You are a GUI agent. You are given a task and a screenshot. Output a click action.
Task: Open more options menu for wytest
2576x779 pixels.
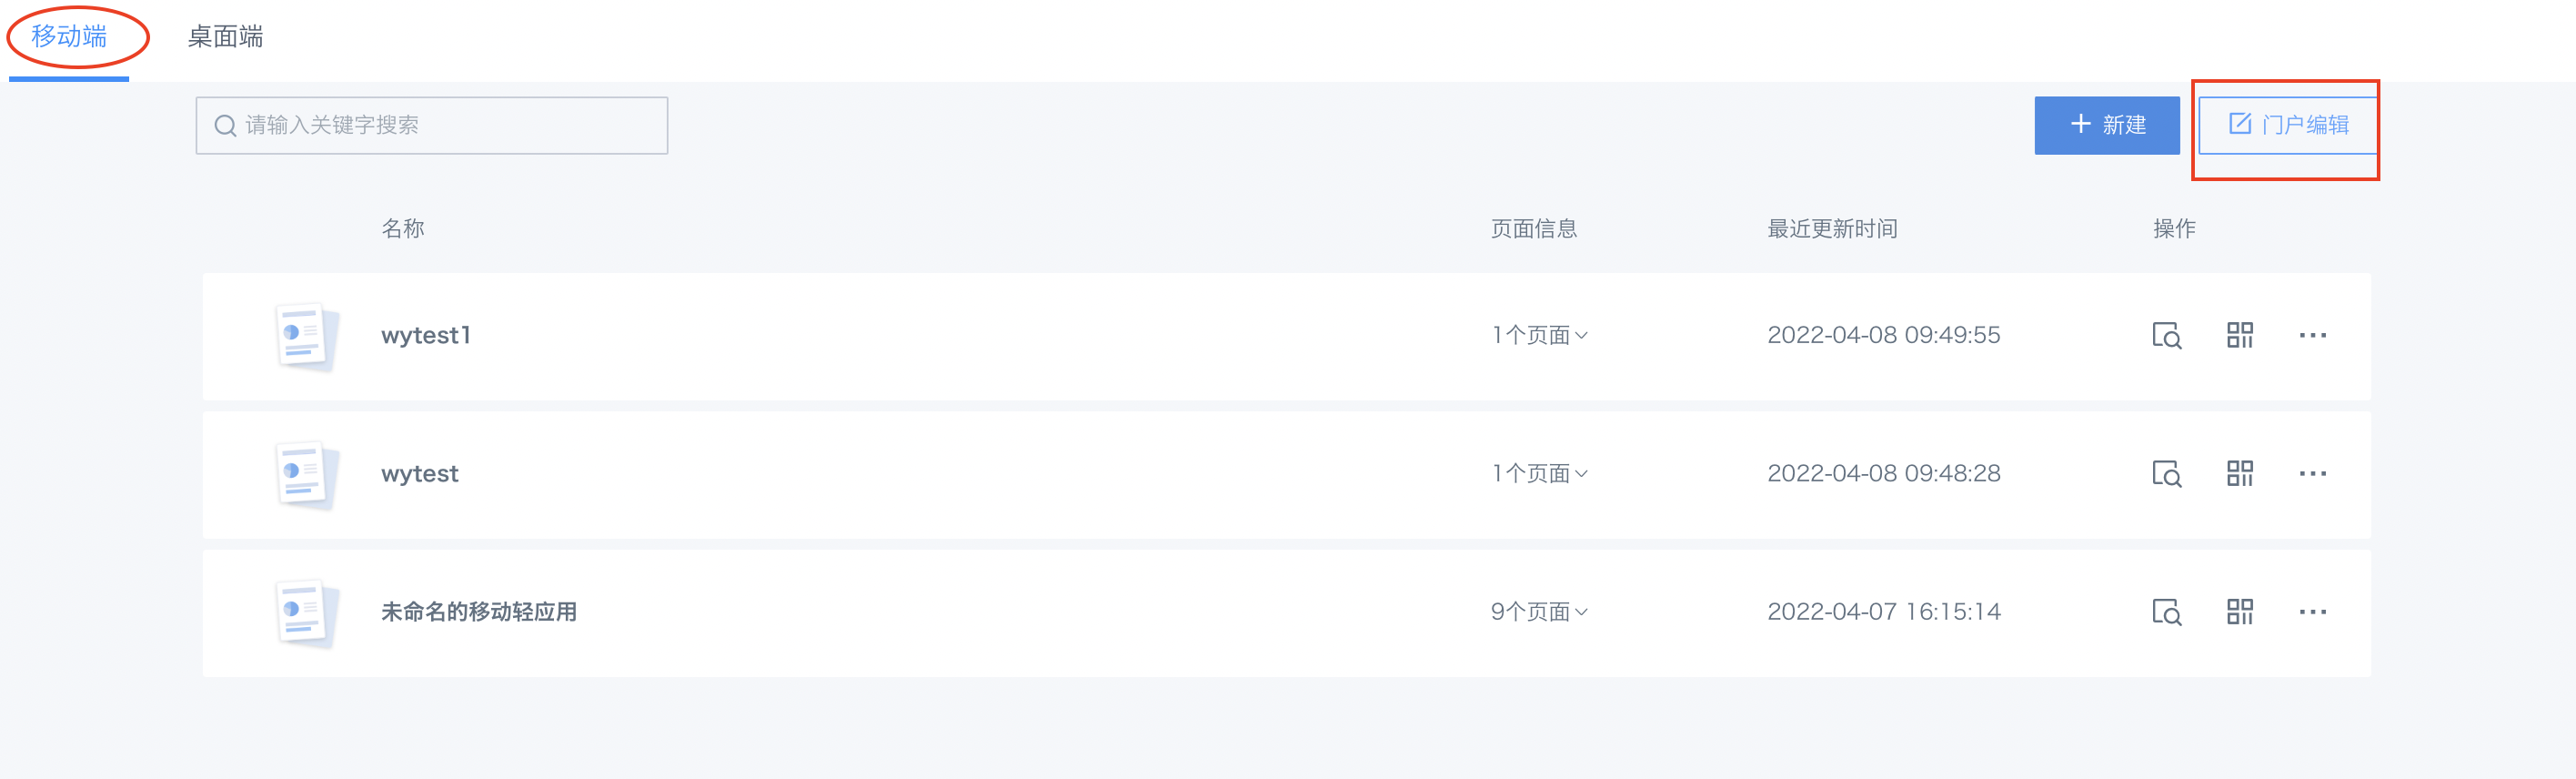tap(2312, 474)
